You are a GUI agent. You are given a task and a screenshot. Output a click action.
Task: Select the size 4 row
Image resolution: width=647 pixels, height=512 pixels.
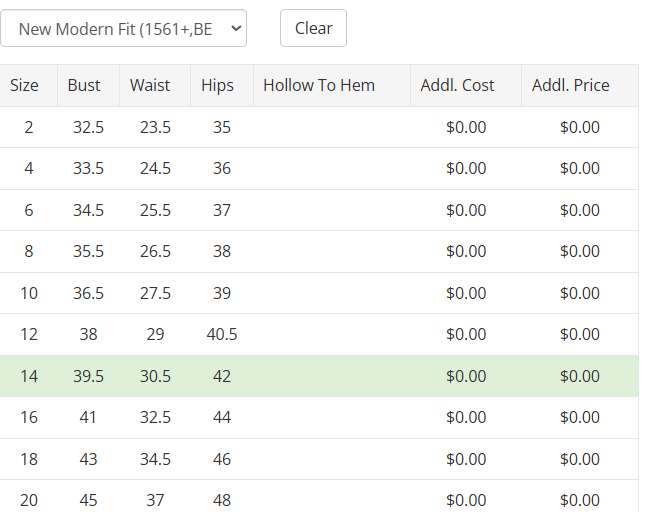pos(29,169)
